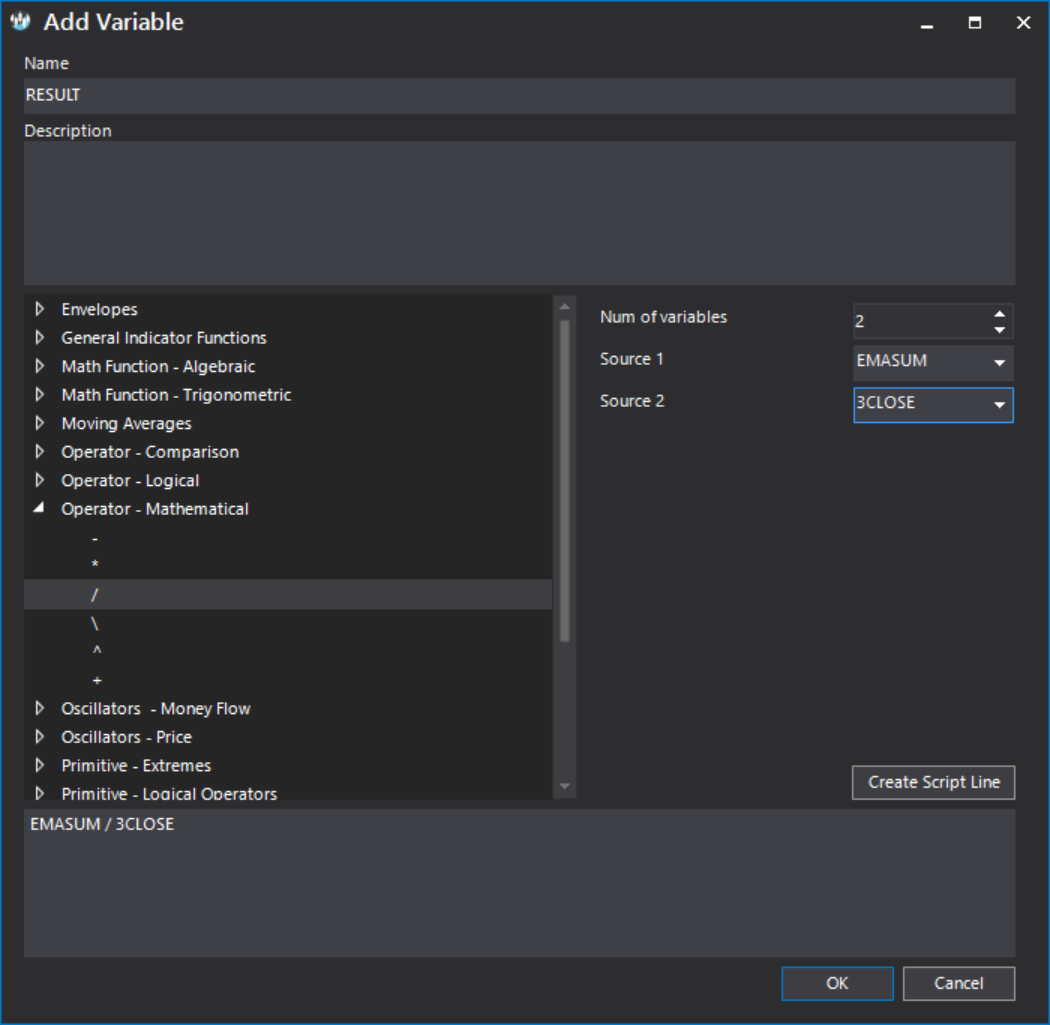Click the Name field containing RESULT
Viewport: 1050px width, 1025px height.
(519, 96)
